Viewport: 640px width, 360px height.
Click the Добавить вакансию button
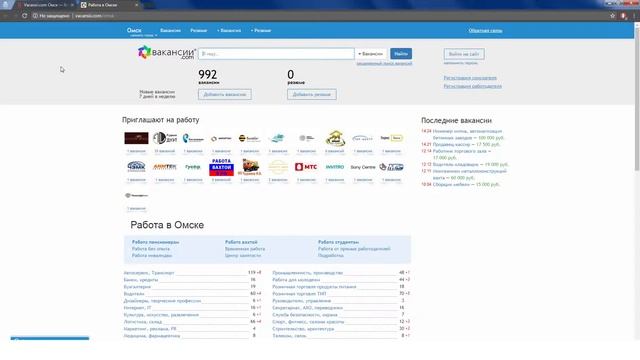(x=225, y=94)
